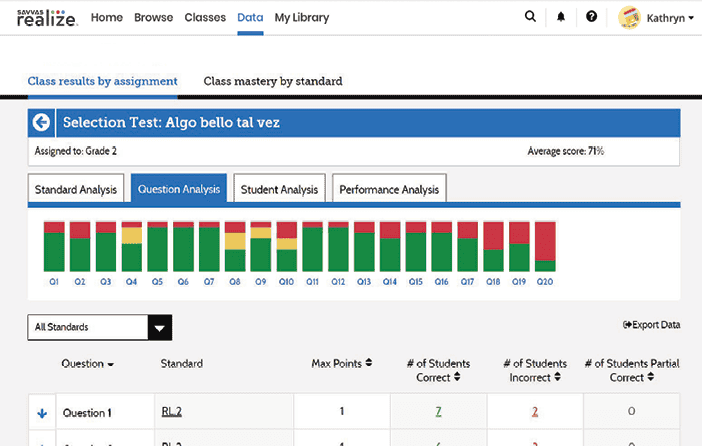Open the Standard Analysis tab

[76, 189]
